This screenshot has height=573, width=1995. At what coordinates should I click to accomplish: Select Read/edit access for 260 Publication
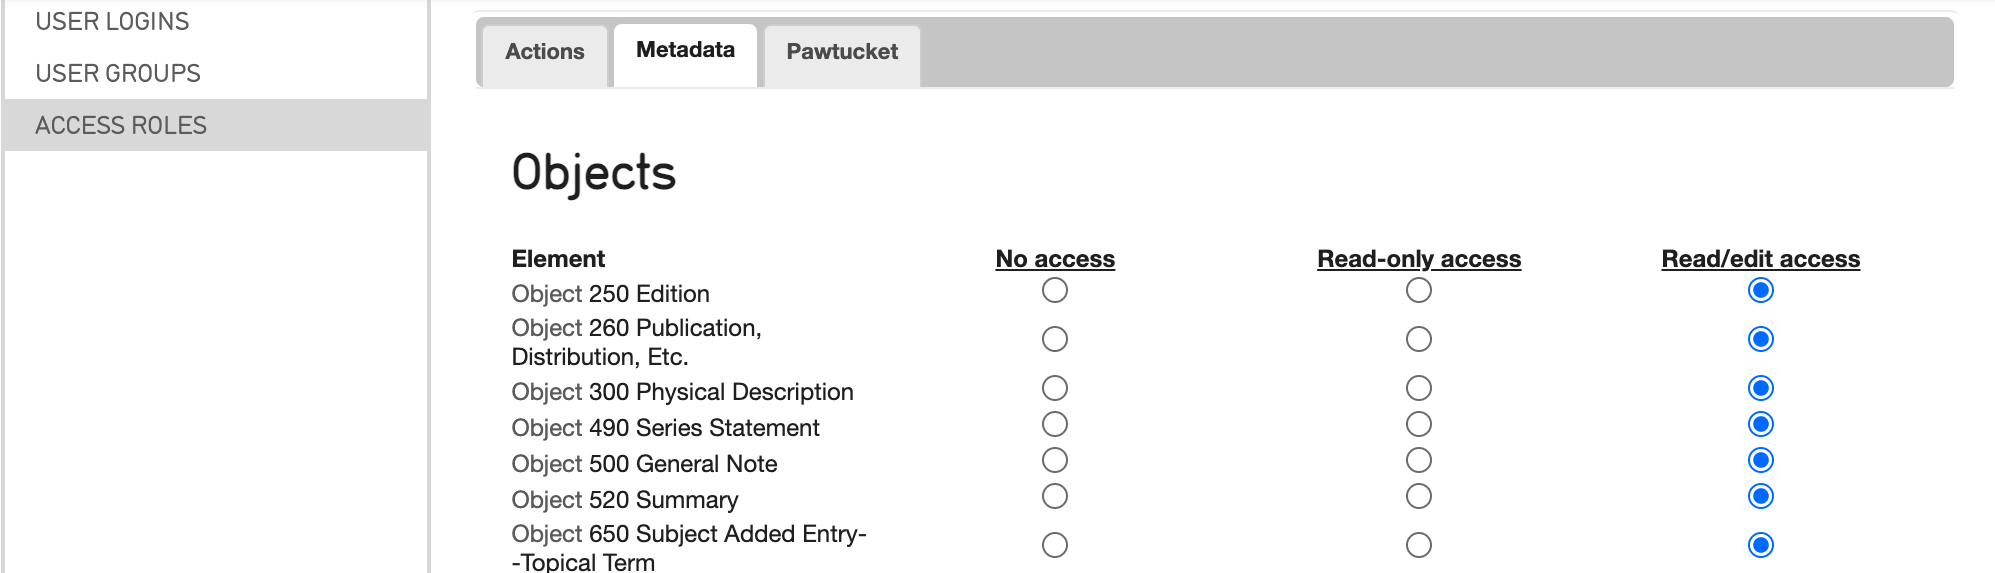click(x=1760, y=339)
